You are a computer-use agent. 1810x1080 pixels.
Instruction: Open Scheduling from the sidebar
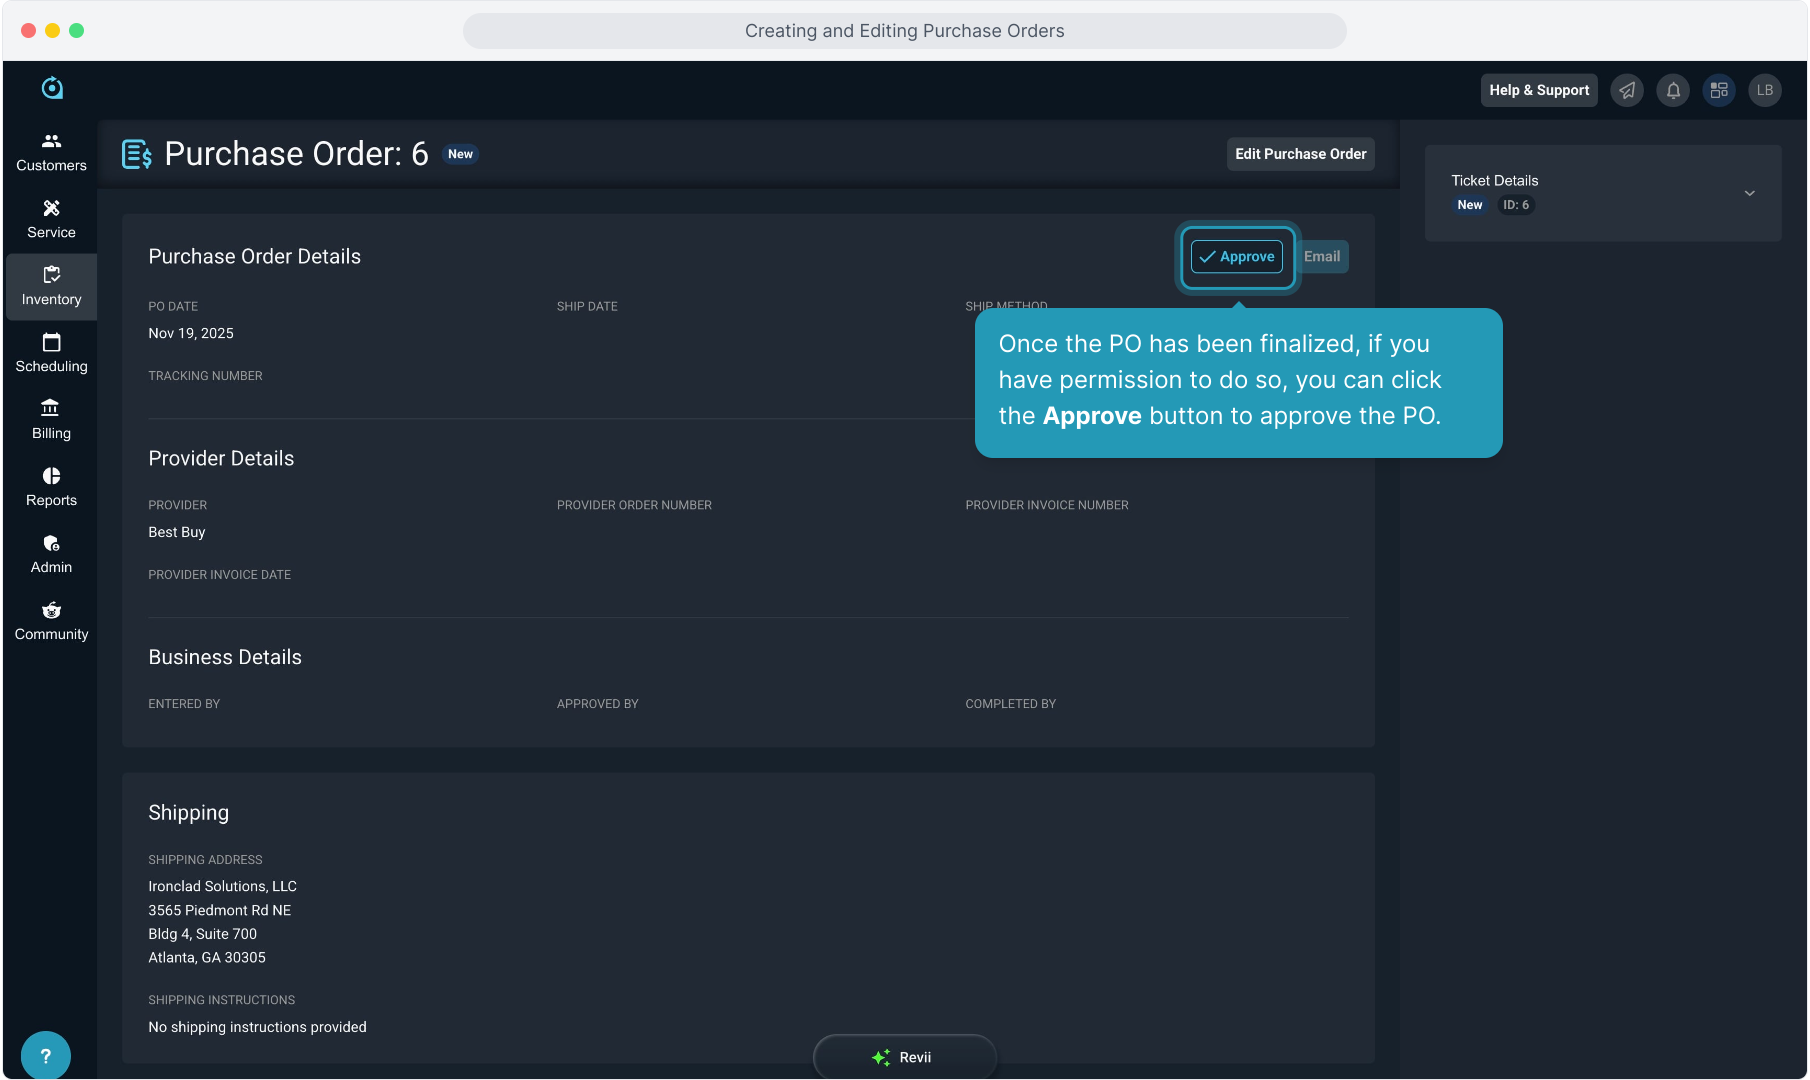coord(51,353)
